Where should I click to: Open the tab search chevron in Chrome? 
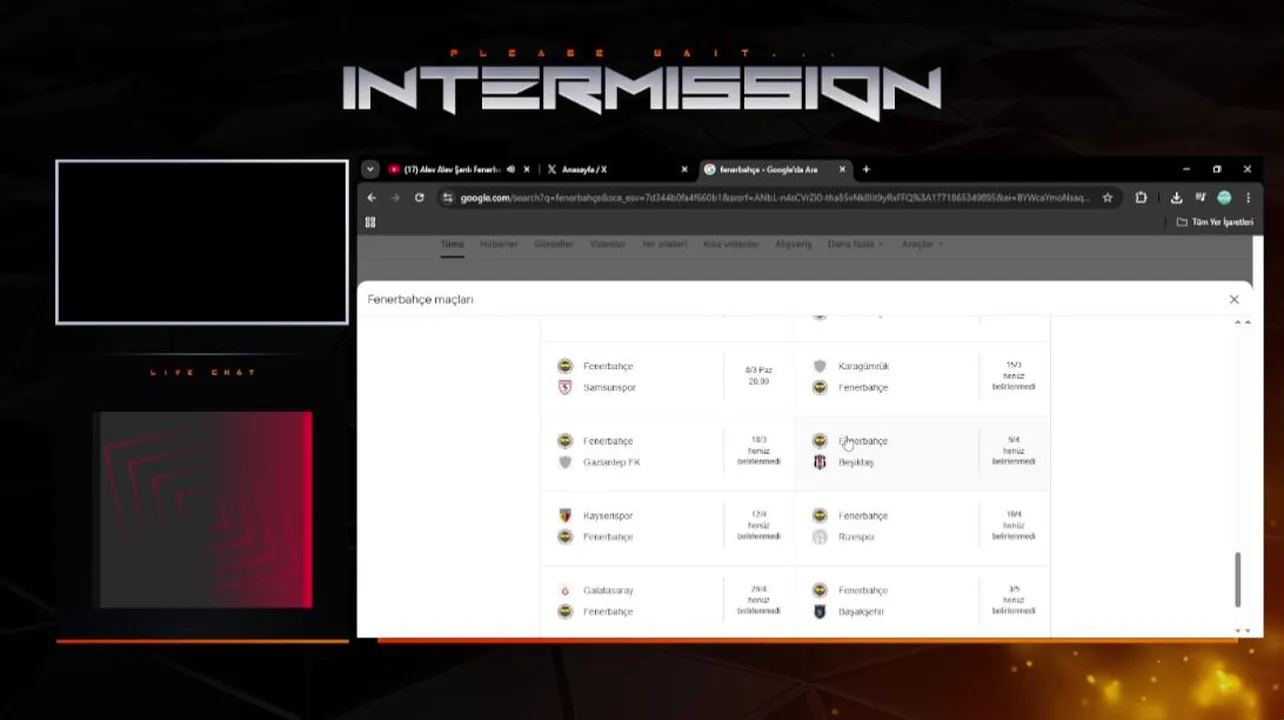pyautogui.click(x=370, y=170)
